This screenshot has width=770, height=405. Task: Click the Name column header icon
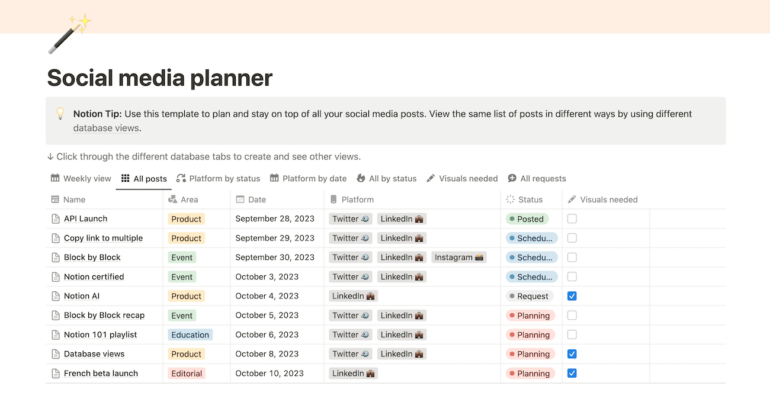point(55,199)
